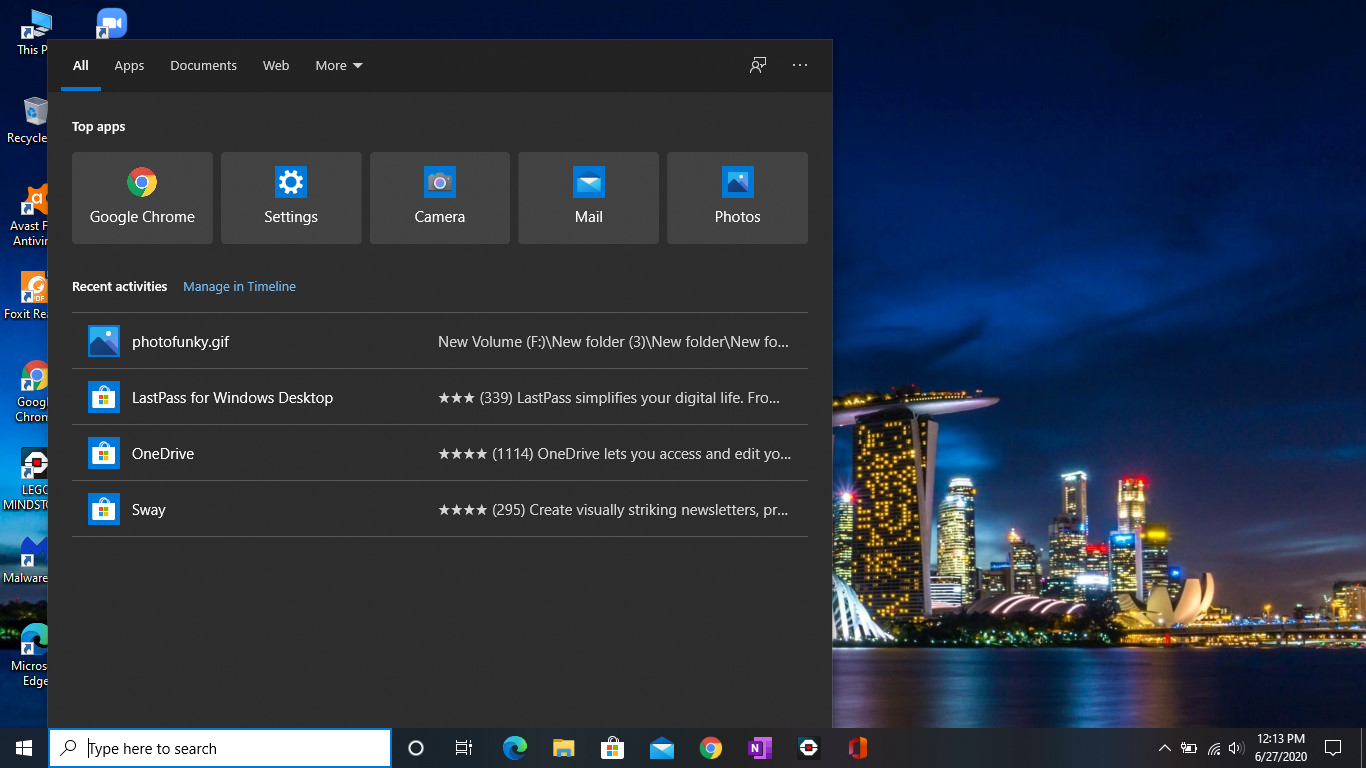Open the Windows Start menu
This screenshot has width=1366, height=768.
pos(24,748)
